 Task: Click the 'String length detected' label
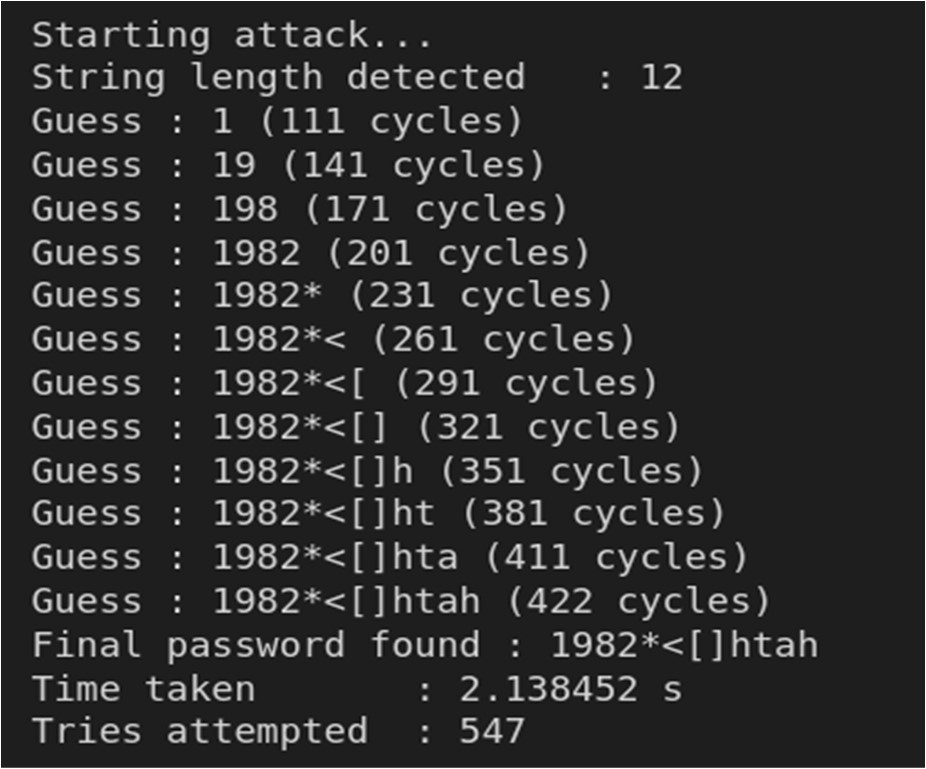[x=277, y=78]
